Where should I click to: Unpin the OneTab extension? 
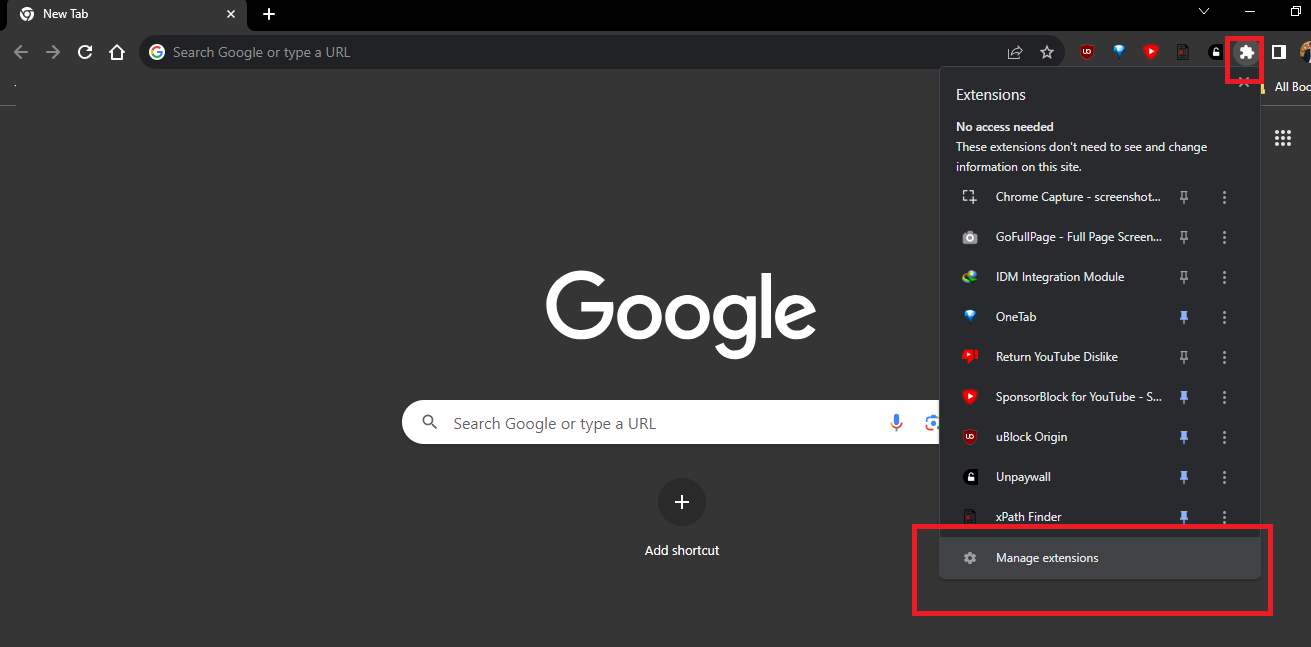[x=1184, y=317]
